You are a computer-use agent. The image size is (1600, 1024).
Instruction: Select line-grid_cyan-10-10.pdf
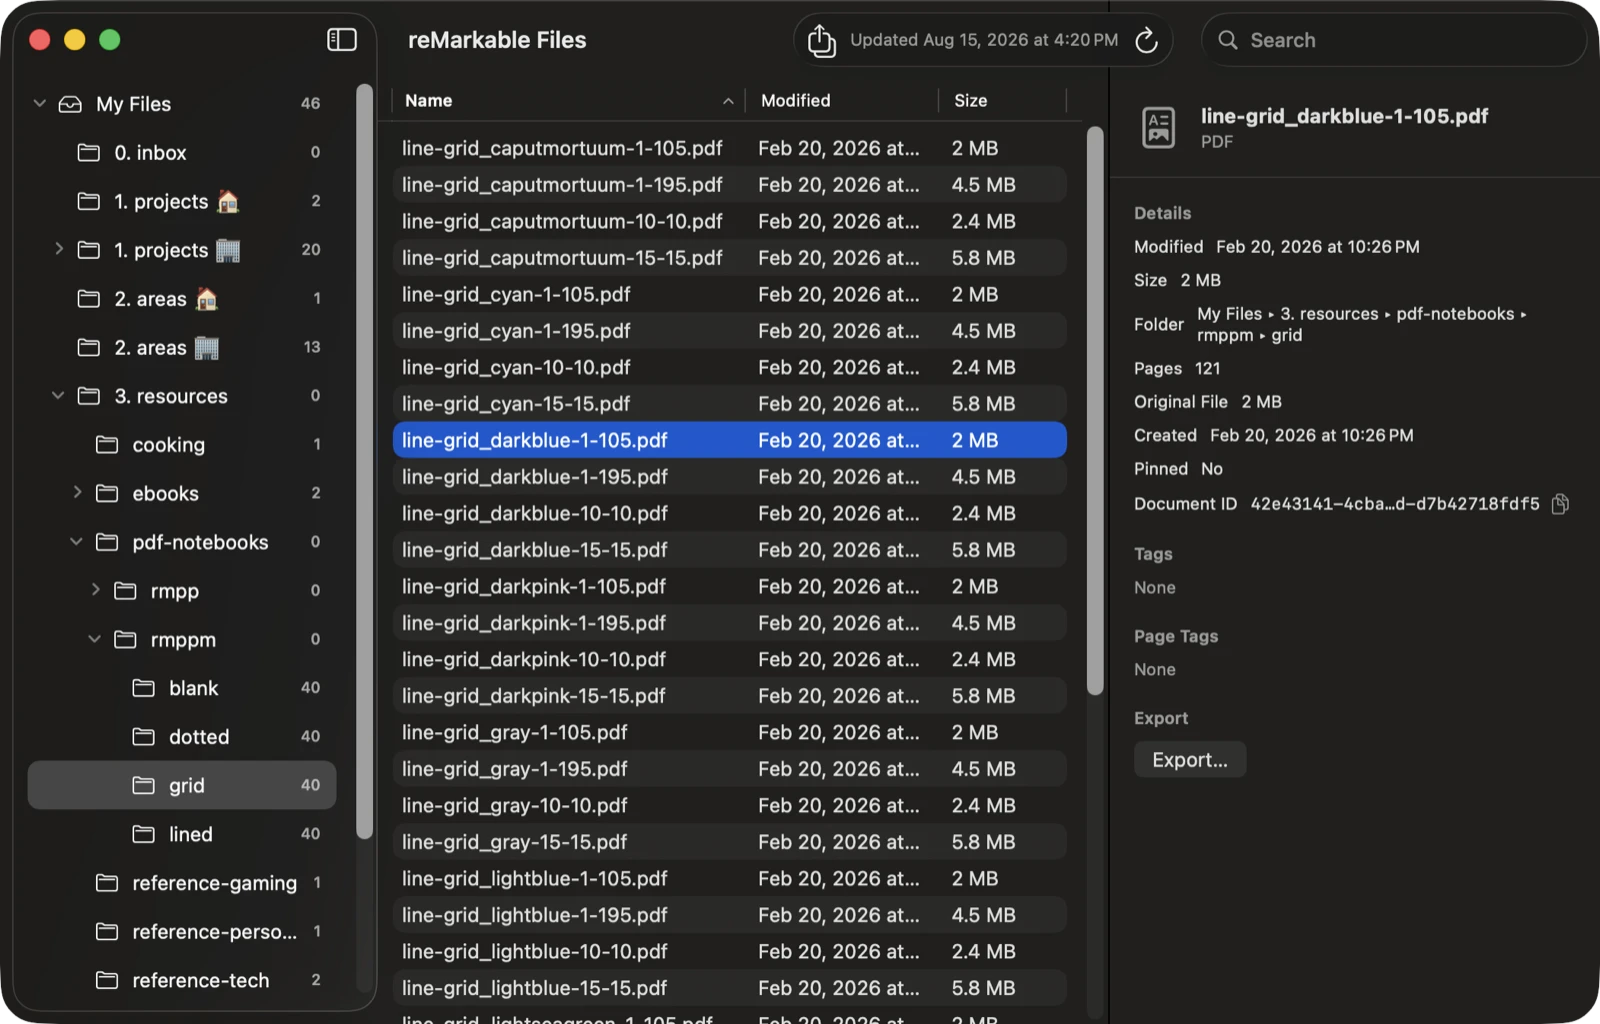coord(730,367)
